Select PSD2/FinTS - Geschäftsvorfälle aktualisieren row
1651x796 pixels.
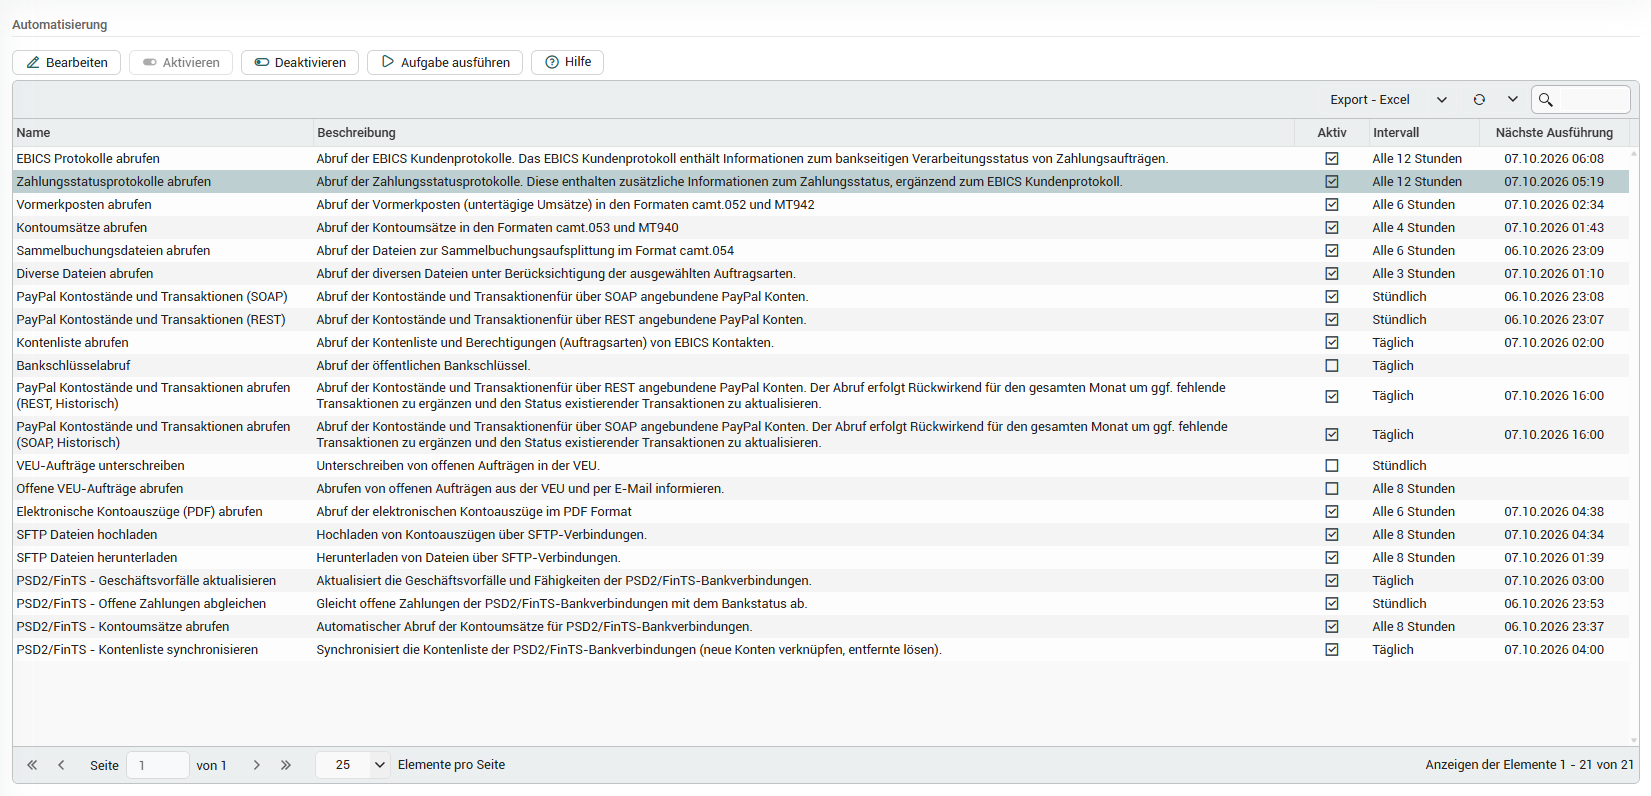pyautogui.click(x=821, y=581)
